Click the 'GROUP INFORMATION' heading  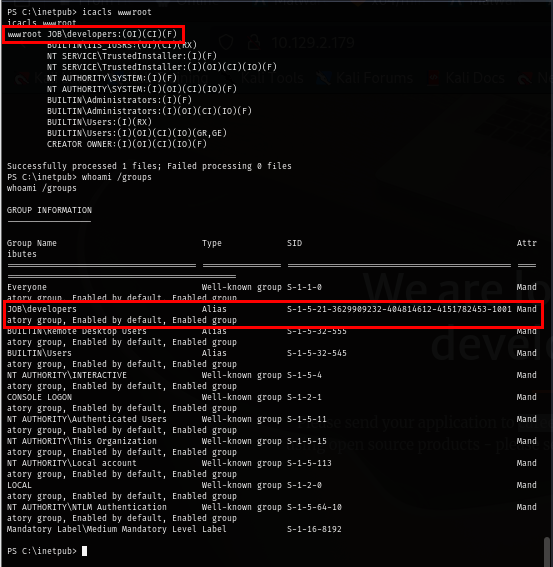coord(50,210)
